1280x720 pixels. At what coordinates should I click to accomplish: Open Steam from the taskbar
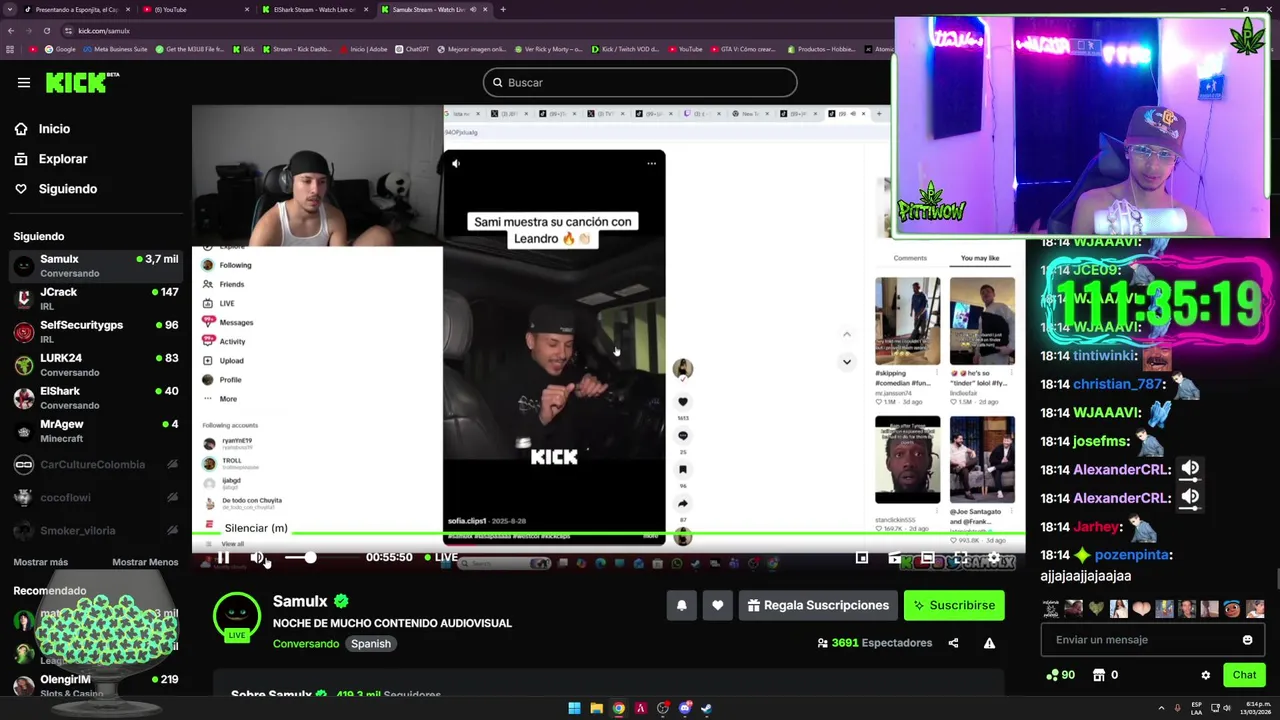tap(707, 708)
